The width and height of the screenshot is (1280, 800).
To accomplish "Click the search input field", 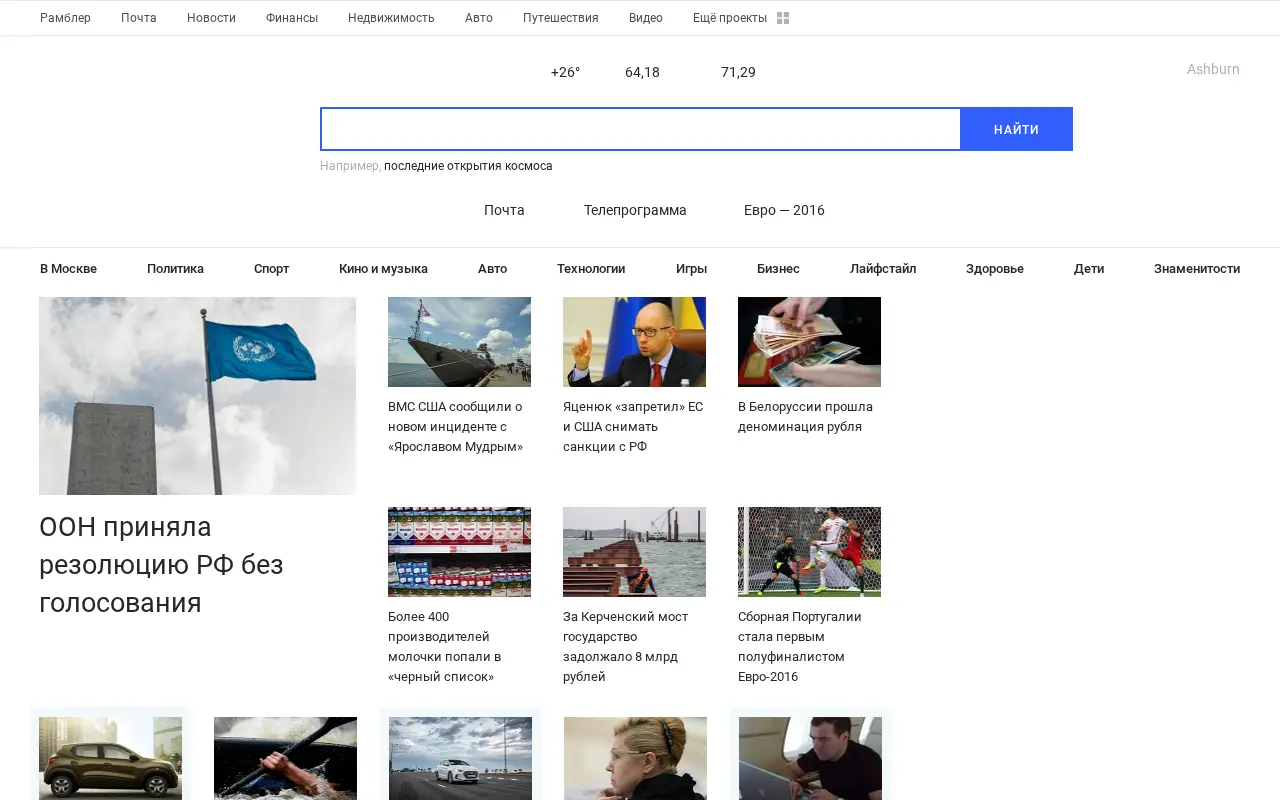I will click(x=640, y=129).
